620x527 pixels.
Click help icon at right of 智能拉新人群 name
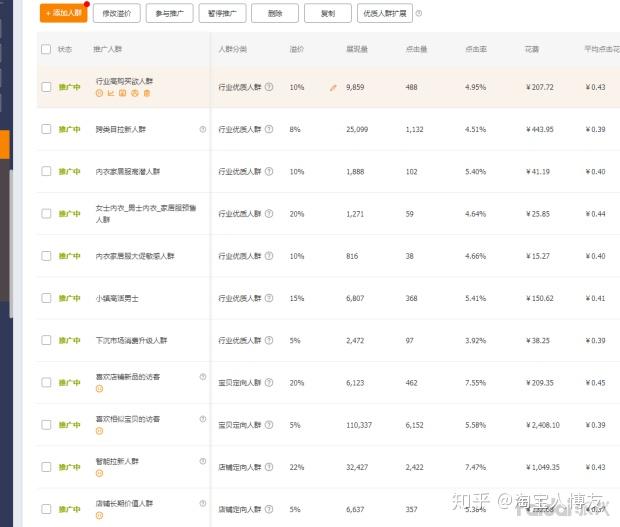pos(203,461)
